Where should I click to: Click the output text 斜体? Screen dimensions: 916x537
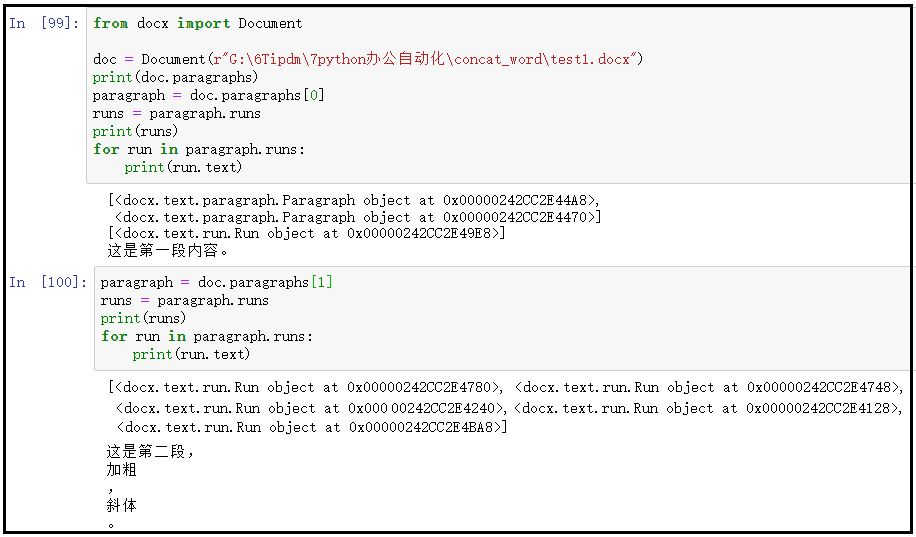(x=122, y=505)
